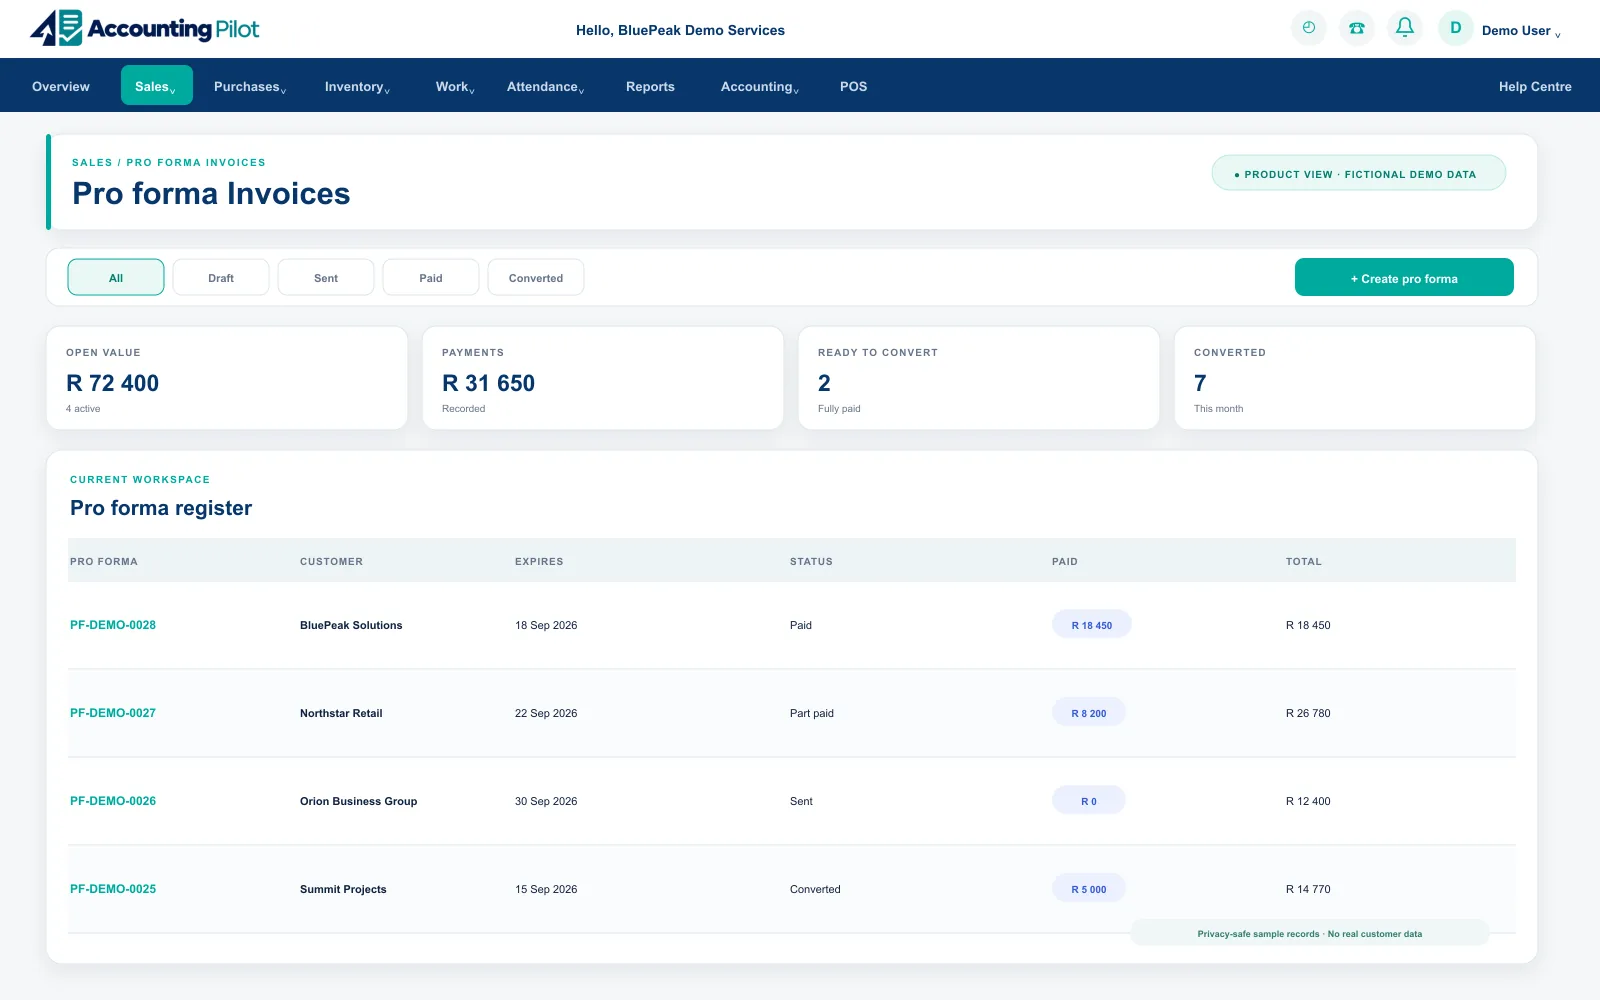
Task: Click the Converted status in PF-DEMO-0025 row
Action: pyautogui.click(x=815, y=889)
